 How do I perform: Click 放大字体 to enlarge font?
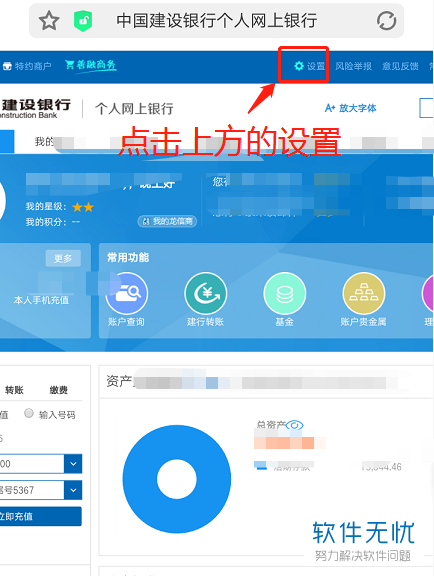pyautogui.click(x=351, y=108)
